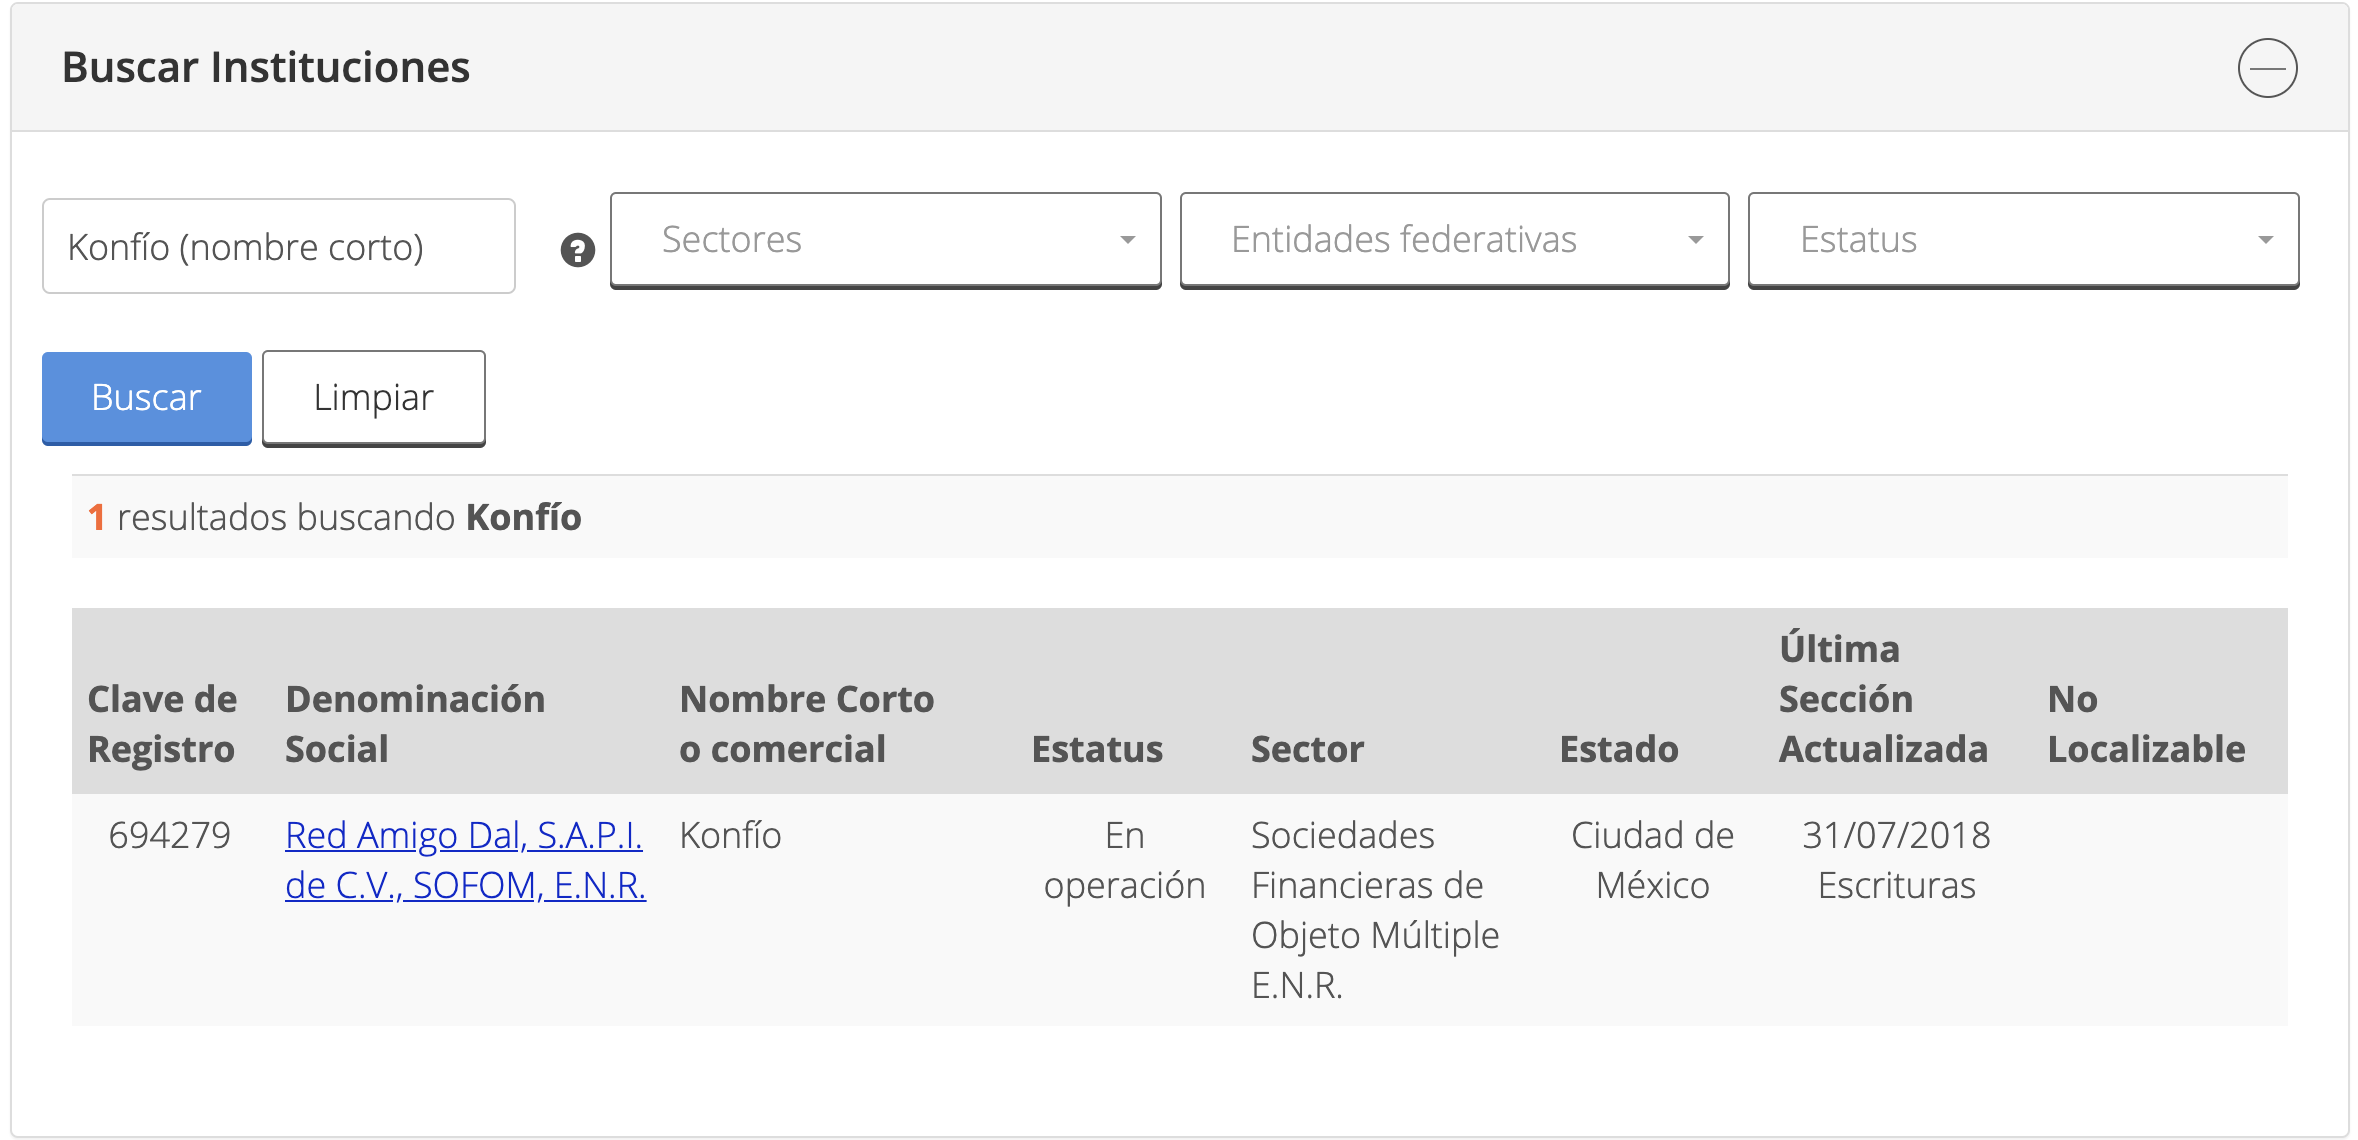Image resolution: width=2358 pixels, height=1140 pixels.
Task: Click the Sectores dropdown arrow
Action: (x=1128, y=240)
